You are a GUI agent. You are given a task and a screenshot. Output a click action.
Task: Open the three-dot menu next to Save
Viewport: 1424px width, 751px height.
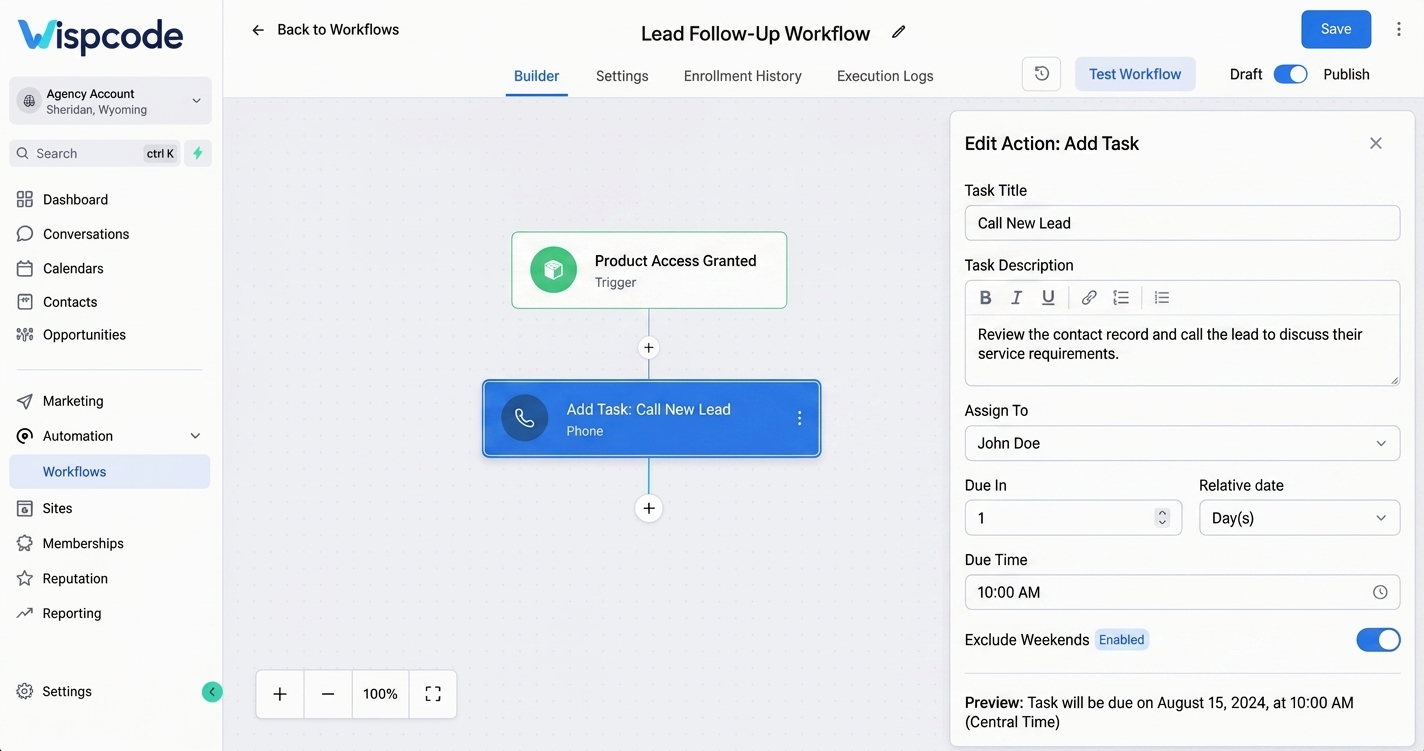(1398, 30)
